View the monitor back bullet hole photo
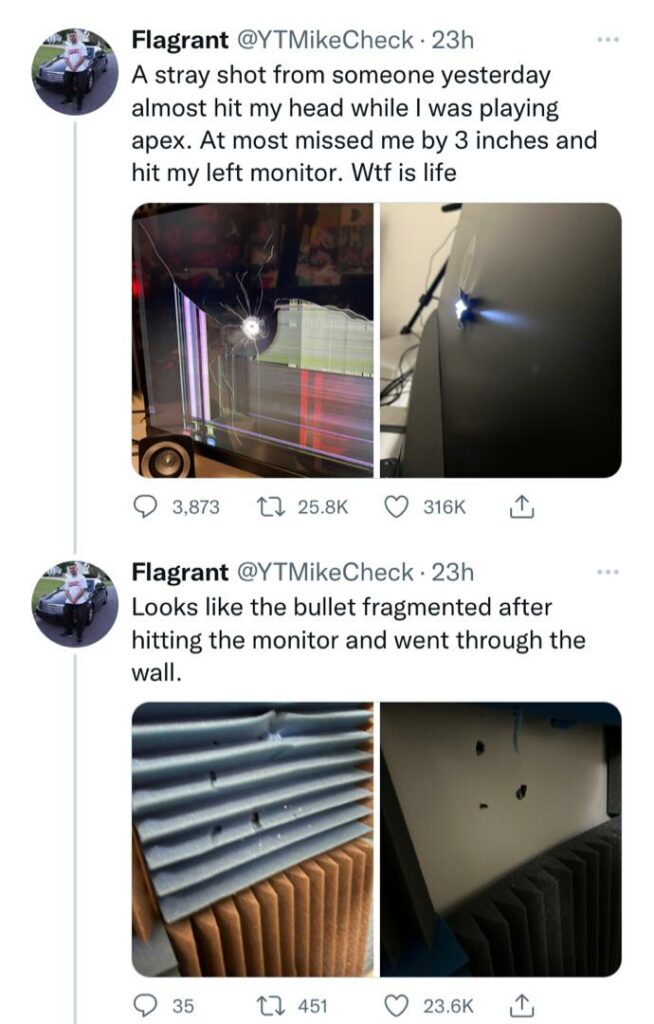The height and width of the screenshot is (1024, 654). pyautogui.click(x=500, y=340)
